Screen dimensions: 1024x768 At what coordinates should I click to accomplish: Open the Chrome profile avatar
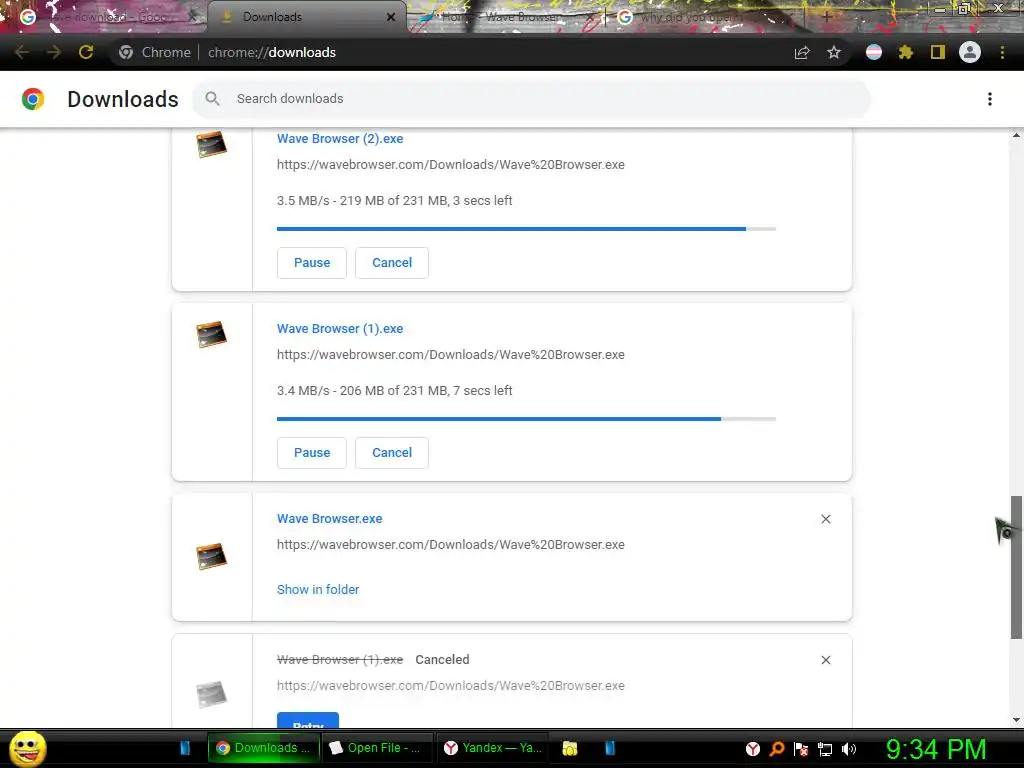pos(970,52)
